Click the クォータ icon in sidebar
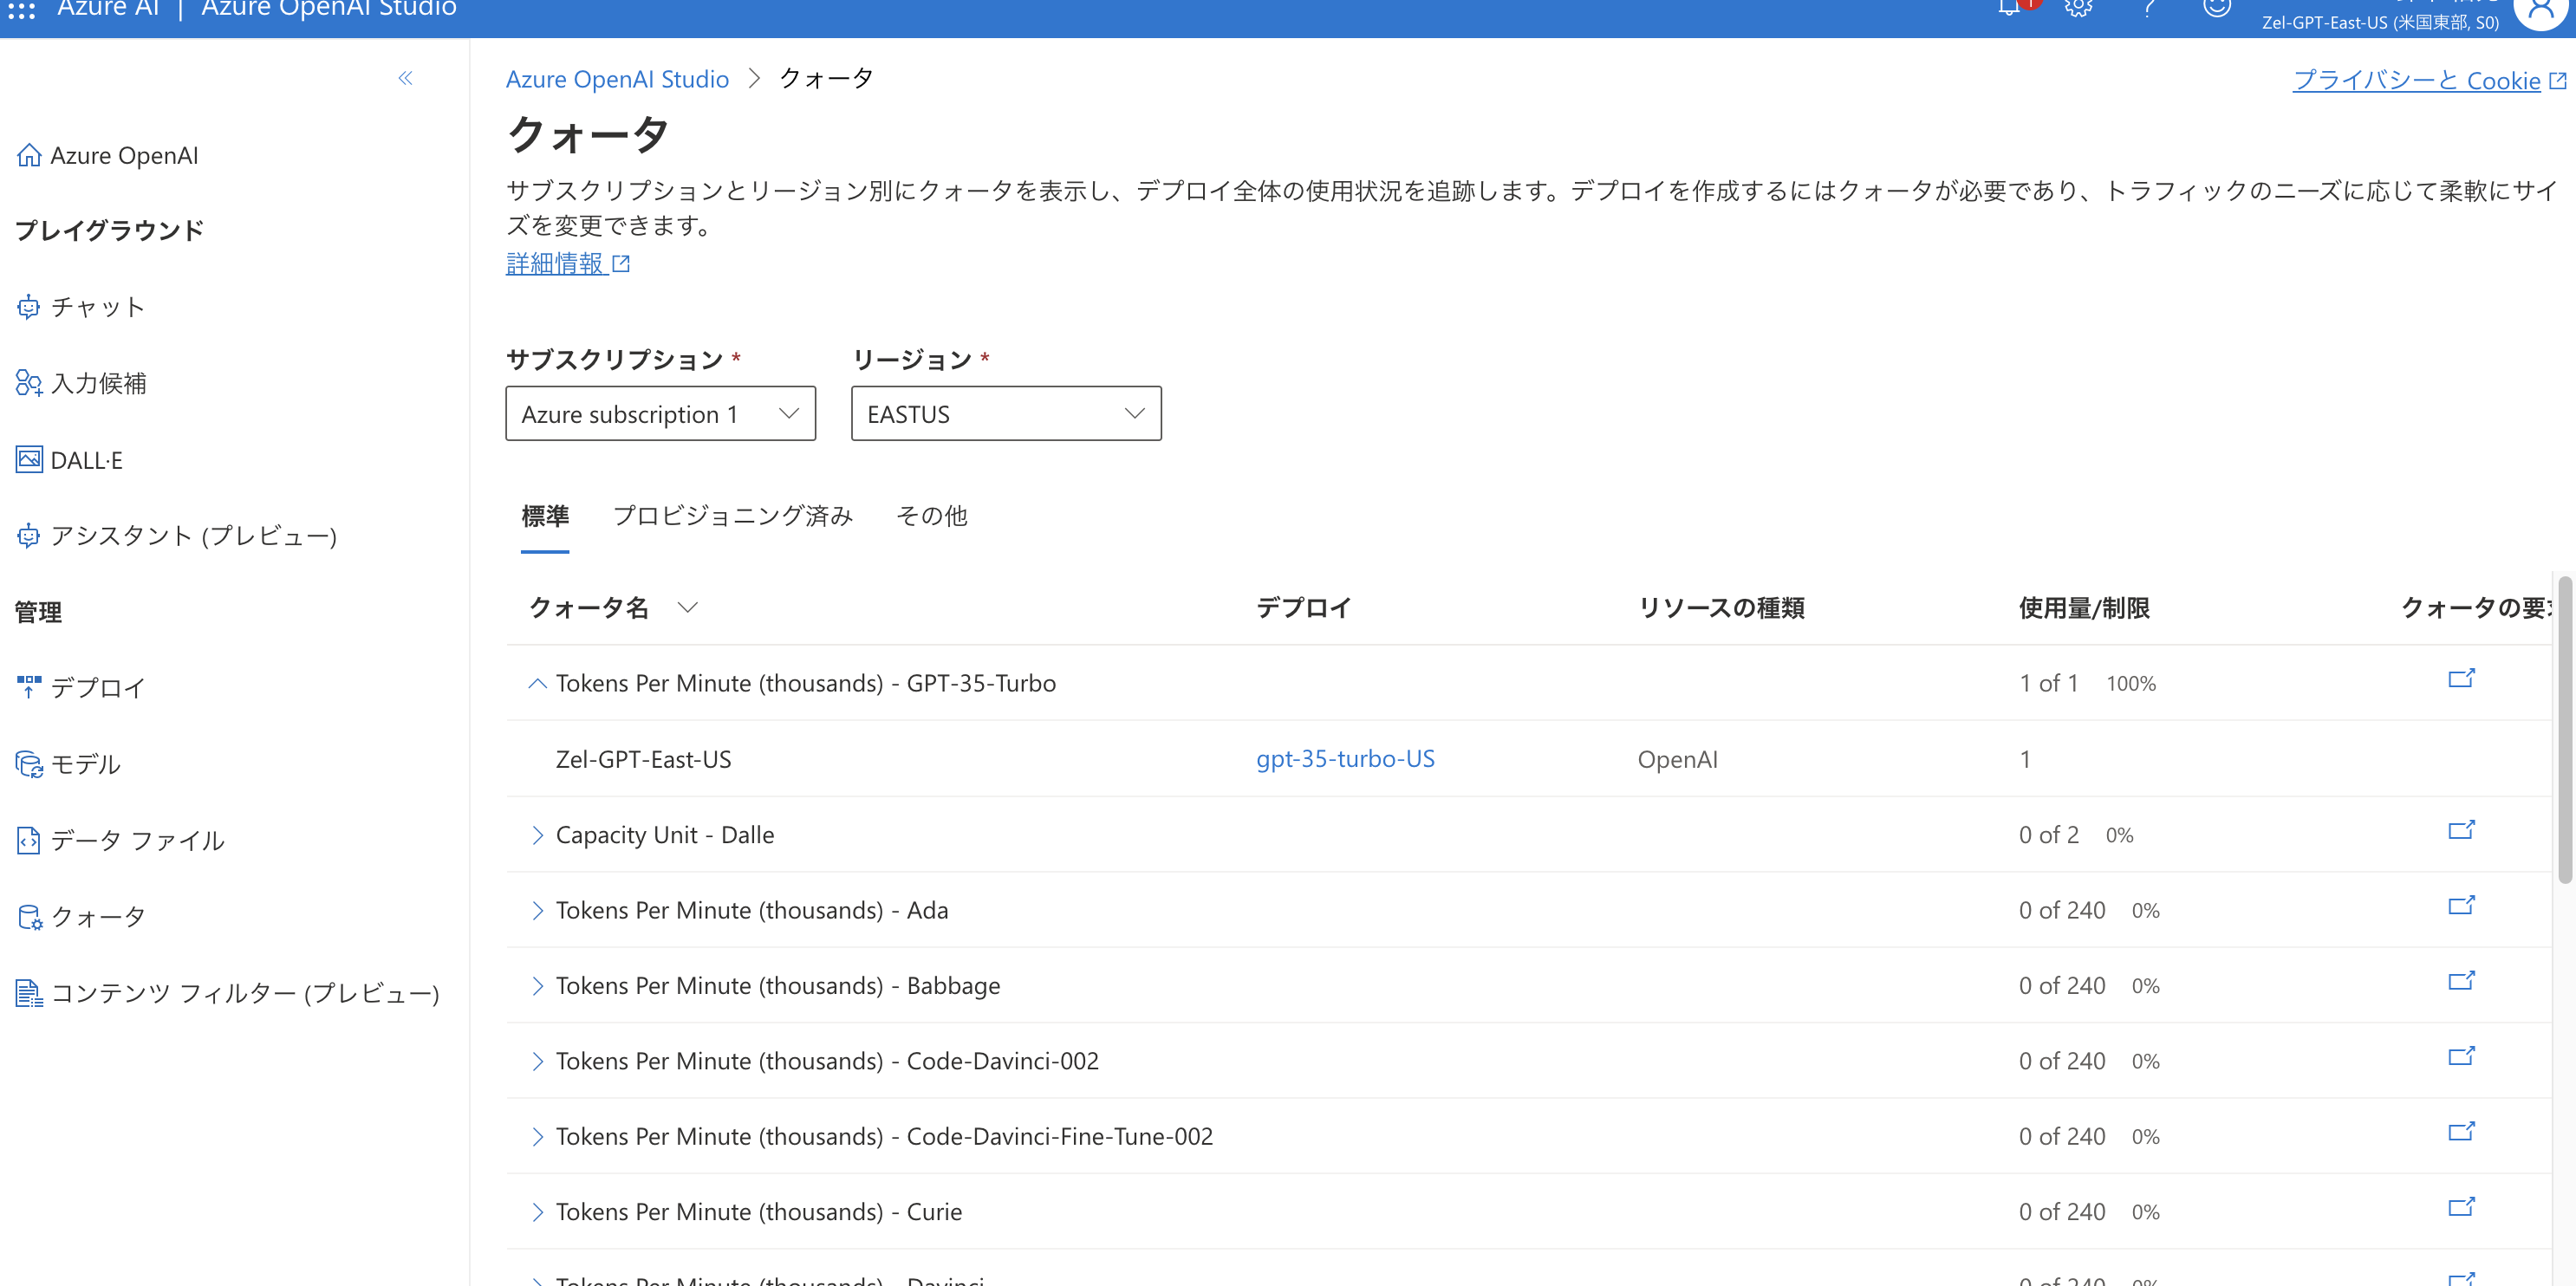This screenshot has width=2576, height=1286. [x=29, y=916]
